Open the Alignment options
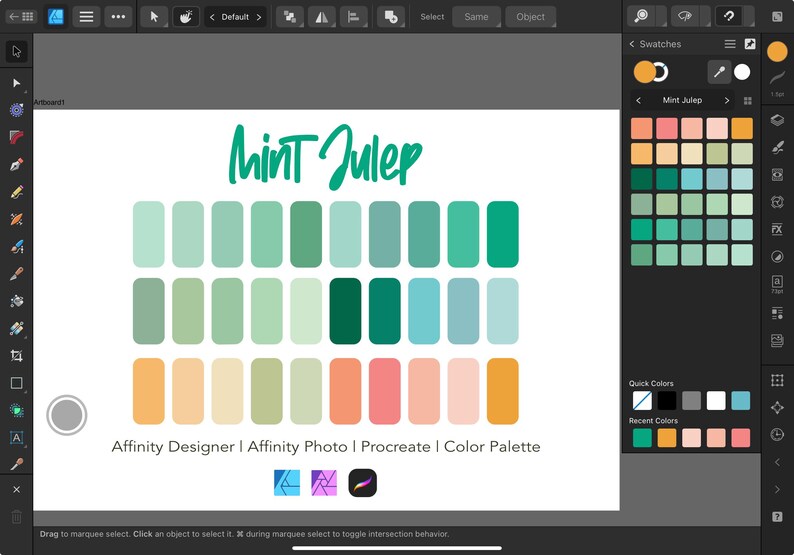 pyautogui.click(x=353, y=17)
